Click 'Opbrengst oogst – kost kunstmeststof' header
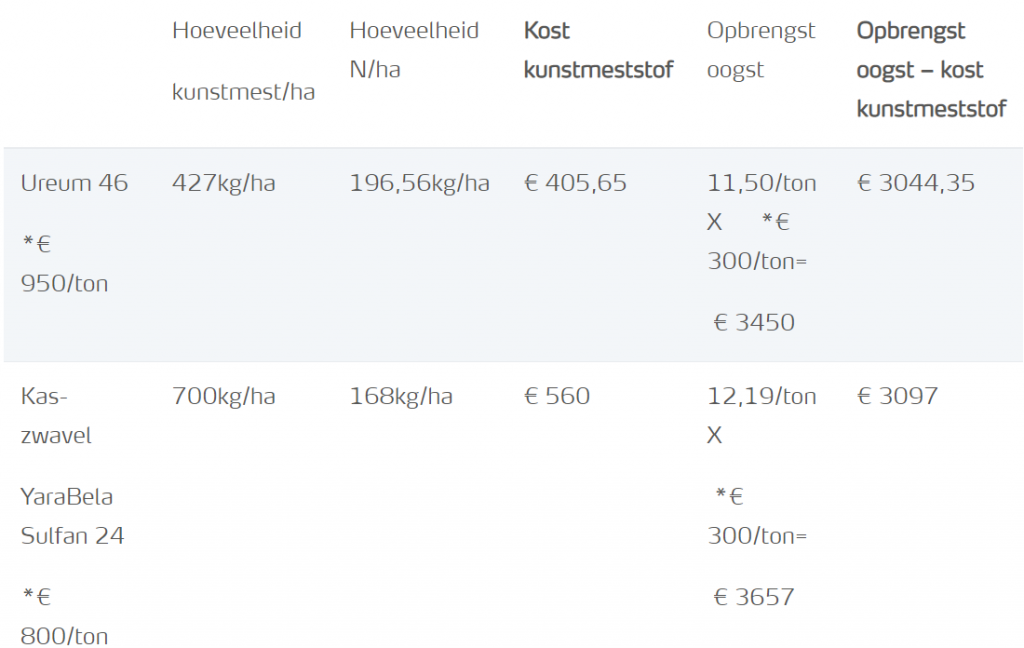Screen dimensions: 1024x648 click(931, 70)
